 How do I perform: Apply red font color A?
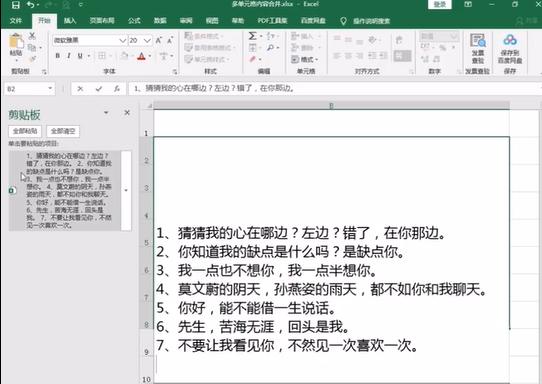[141, 56]
